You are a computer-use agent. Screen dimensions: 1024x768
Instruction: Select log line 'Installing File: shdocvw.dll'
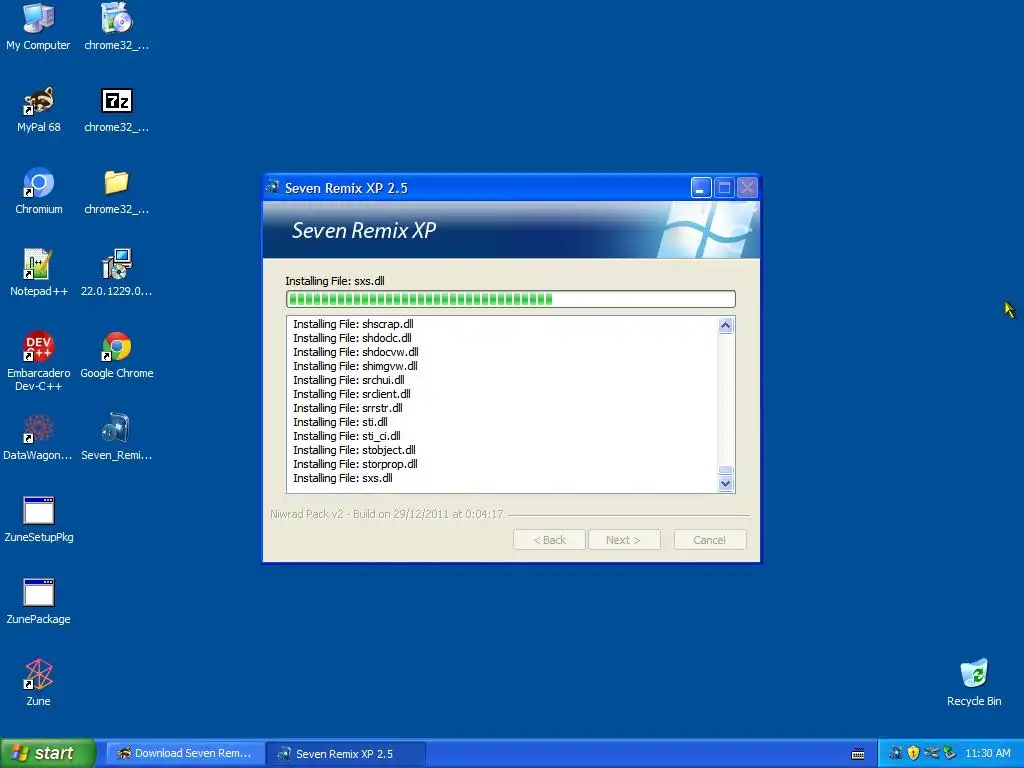pos(356,352)
